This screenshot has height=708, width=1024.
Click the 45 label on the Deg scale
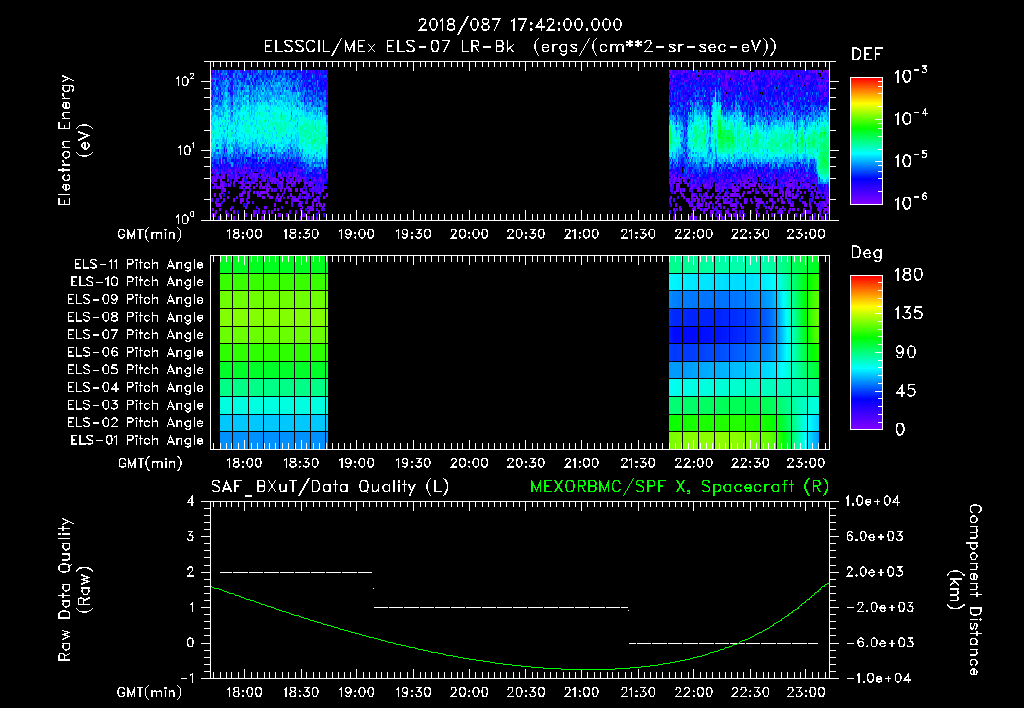tap(906, 391)
